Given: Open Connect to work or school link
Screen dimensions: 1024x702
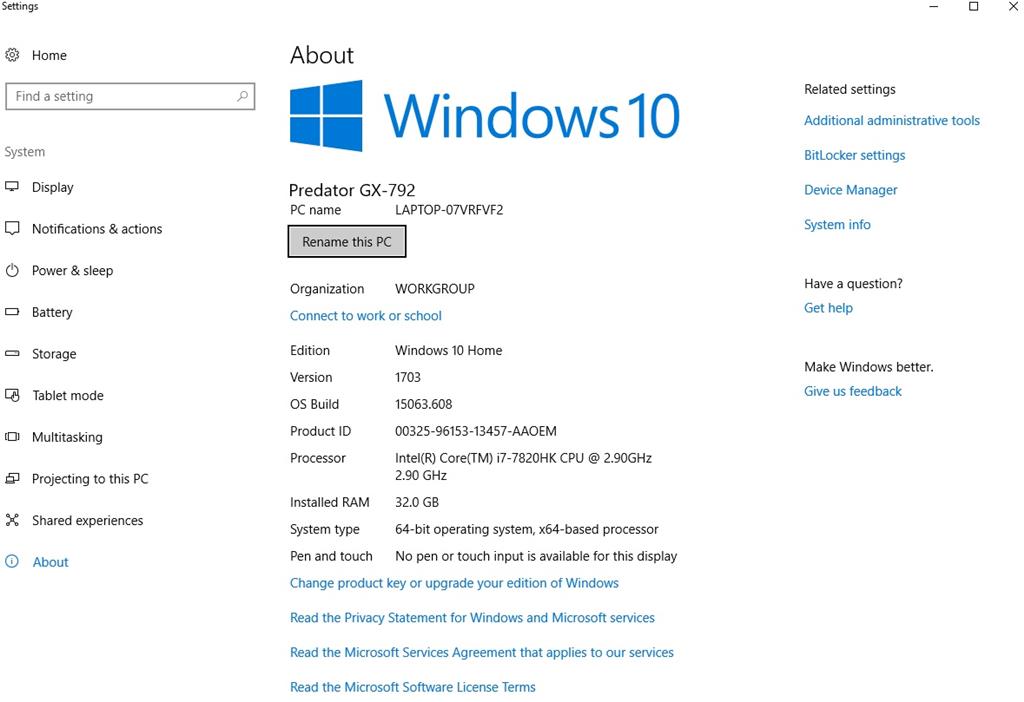Looking at the screenshot, I should click(x=366, y=315).
